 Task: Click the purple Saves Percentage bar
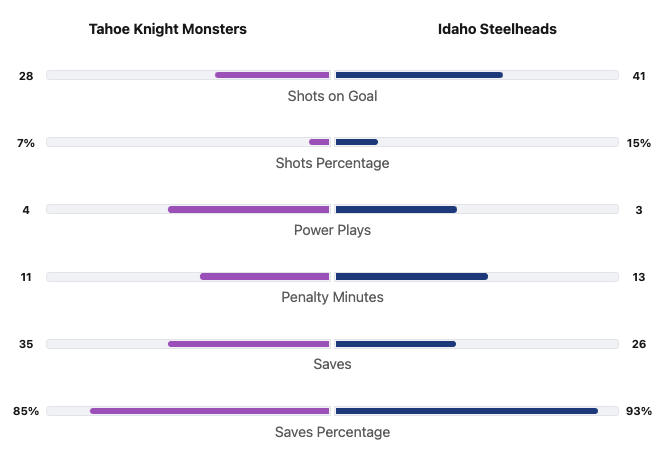209,410
